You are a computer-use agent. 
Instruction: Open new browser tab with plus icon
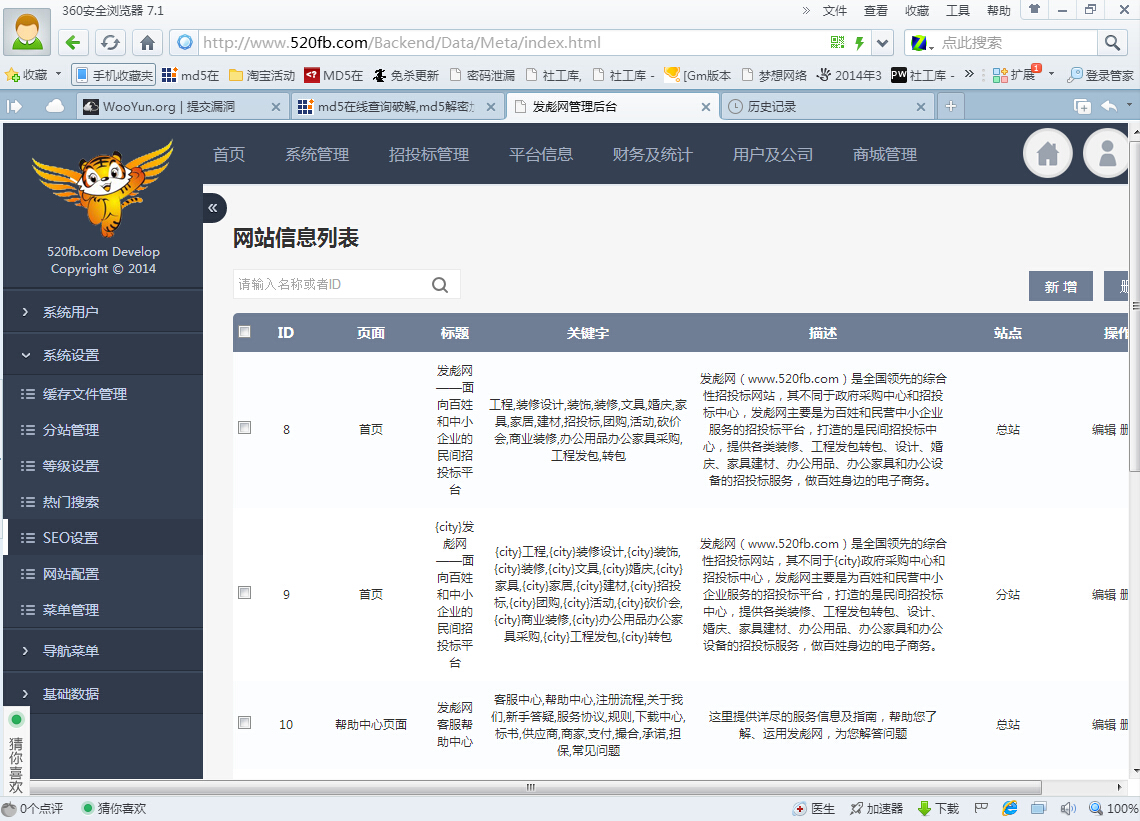950,106
